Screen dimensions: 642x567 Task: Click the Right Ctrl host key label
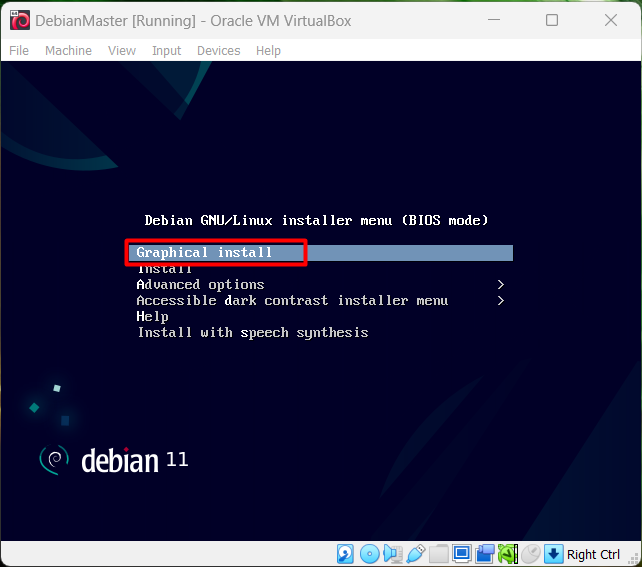click(x=593, y=555)
